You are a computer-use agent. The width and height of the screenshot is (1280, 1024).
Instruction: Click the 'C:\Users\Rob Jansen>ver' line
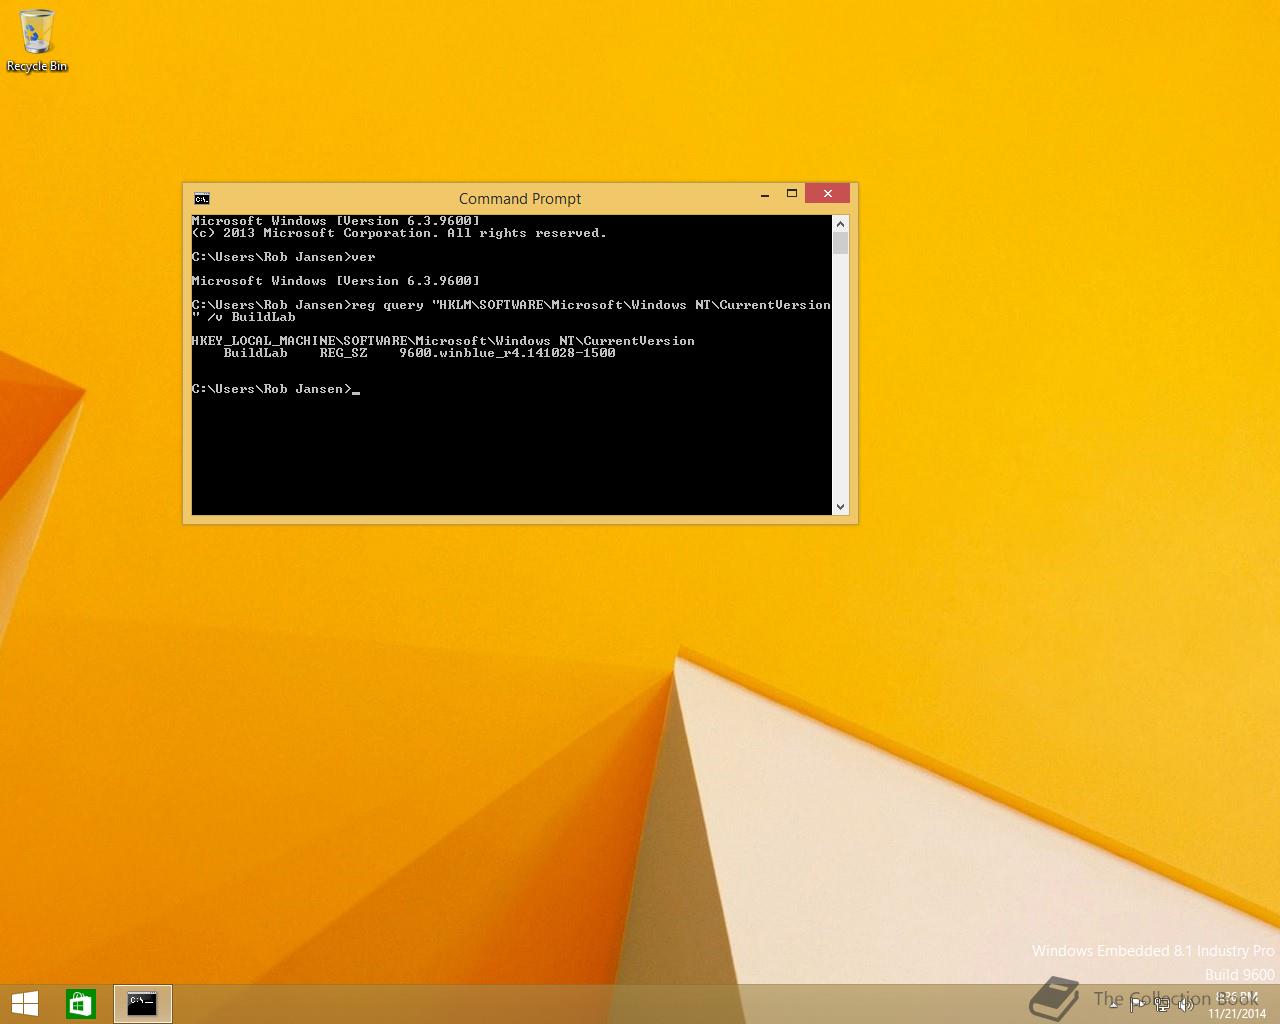284,257
